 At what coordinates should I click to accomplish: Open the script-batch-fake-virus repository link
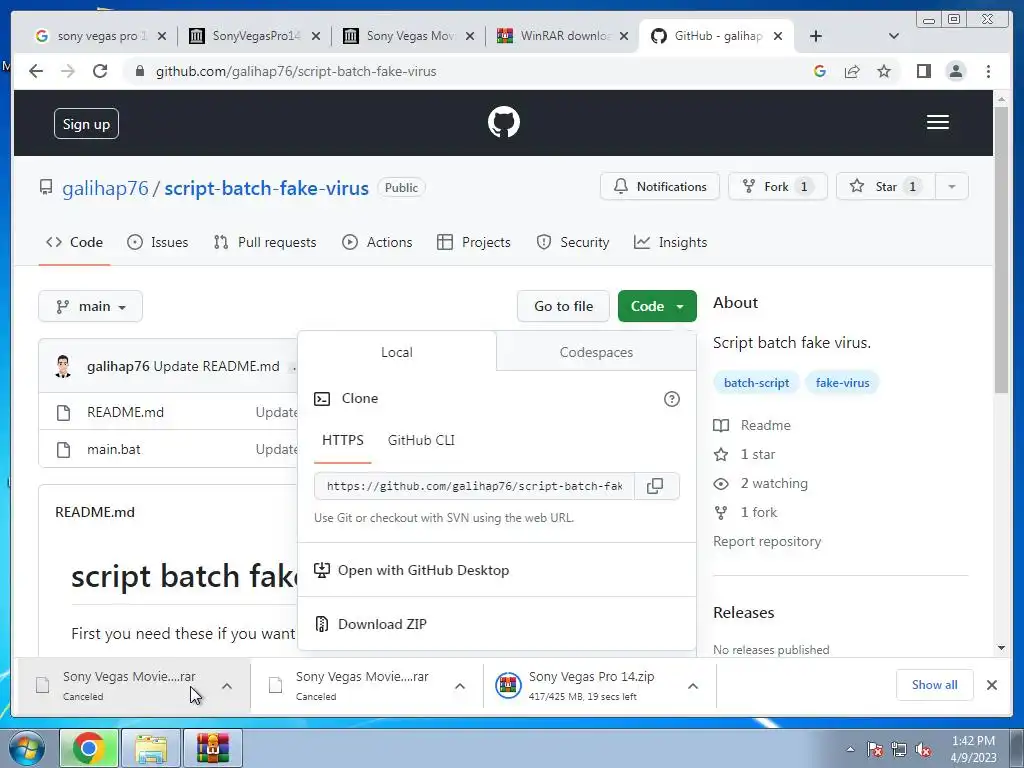(x=266, y=188)
